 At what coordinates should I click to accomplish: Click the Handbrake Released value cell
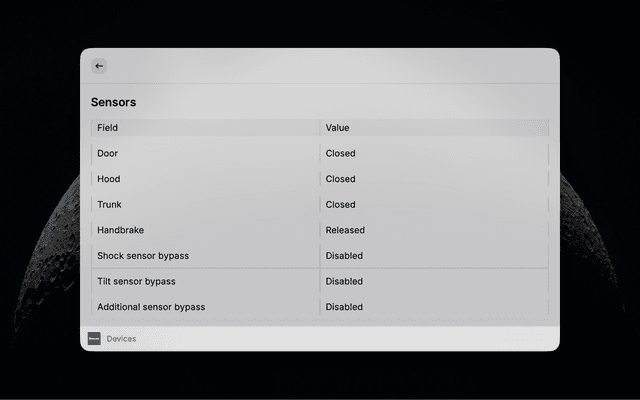coord(434,230)
